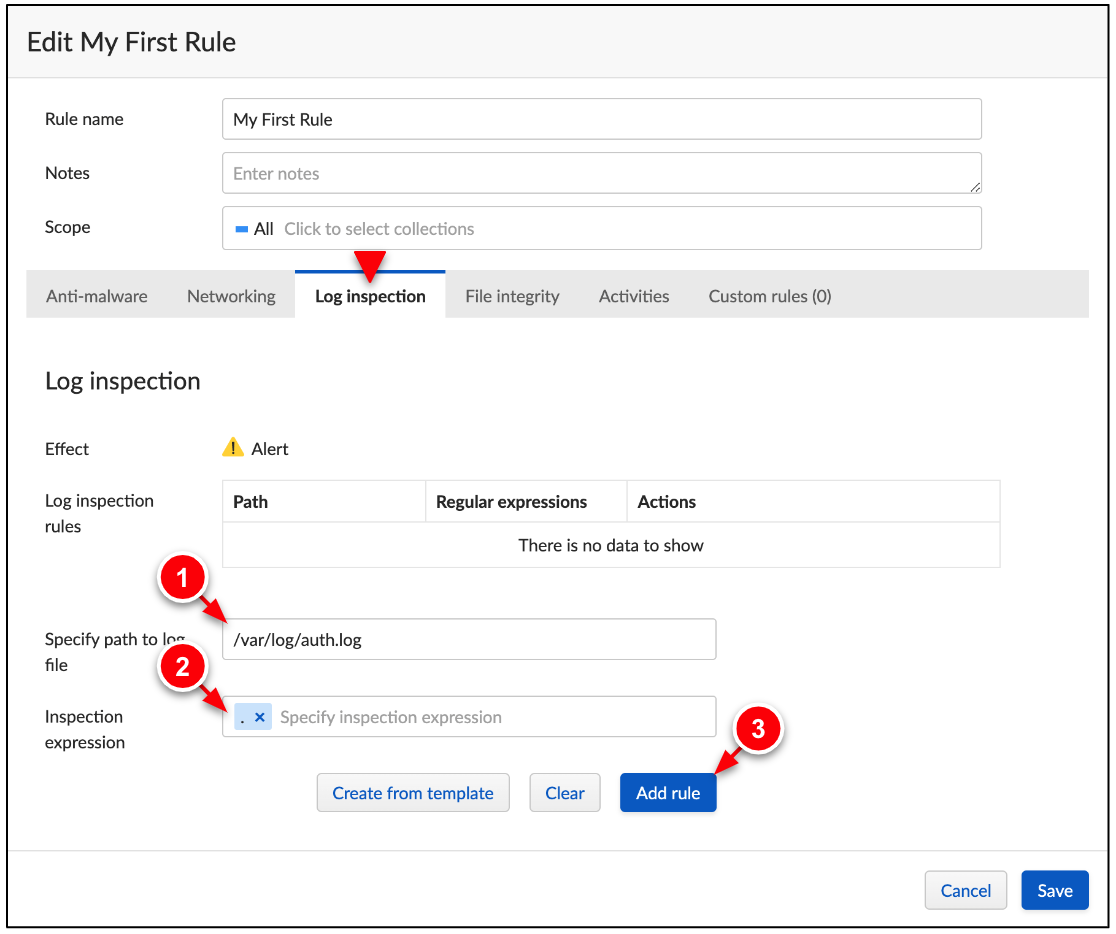Viewport: 1116px width, 934px height.
Task: Click the yellow Alert warning icon
Action: point(231,448)
